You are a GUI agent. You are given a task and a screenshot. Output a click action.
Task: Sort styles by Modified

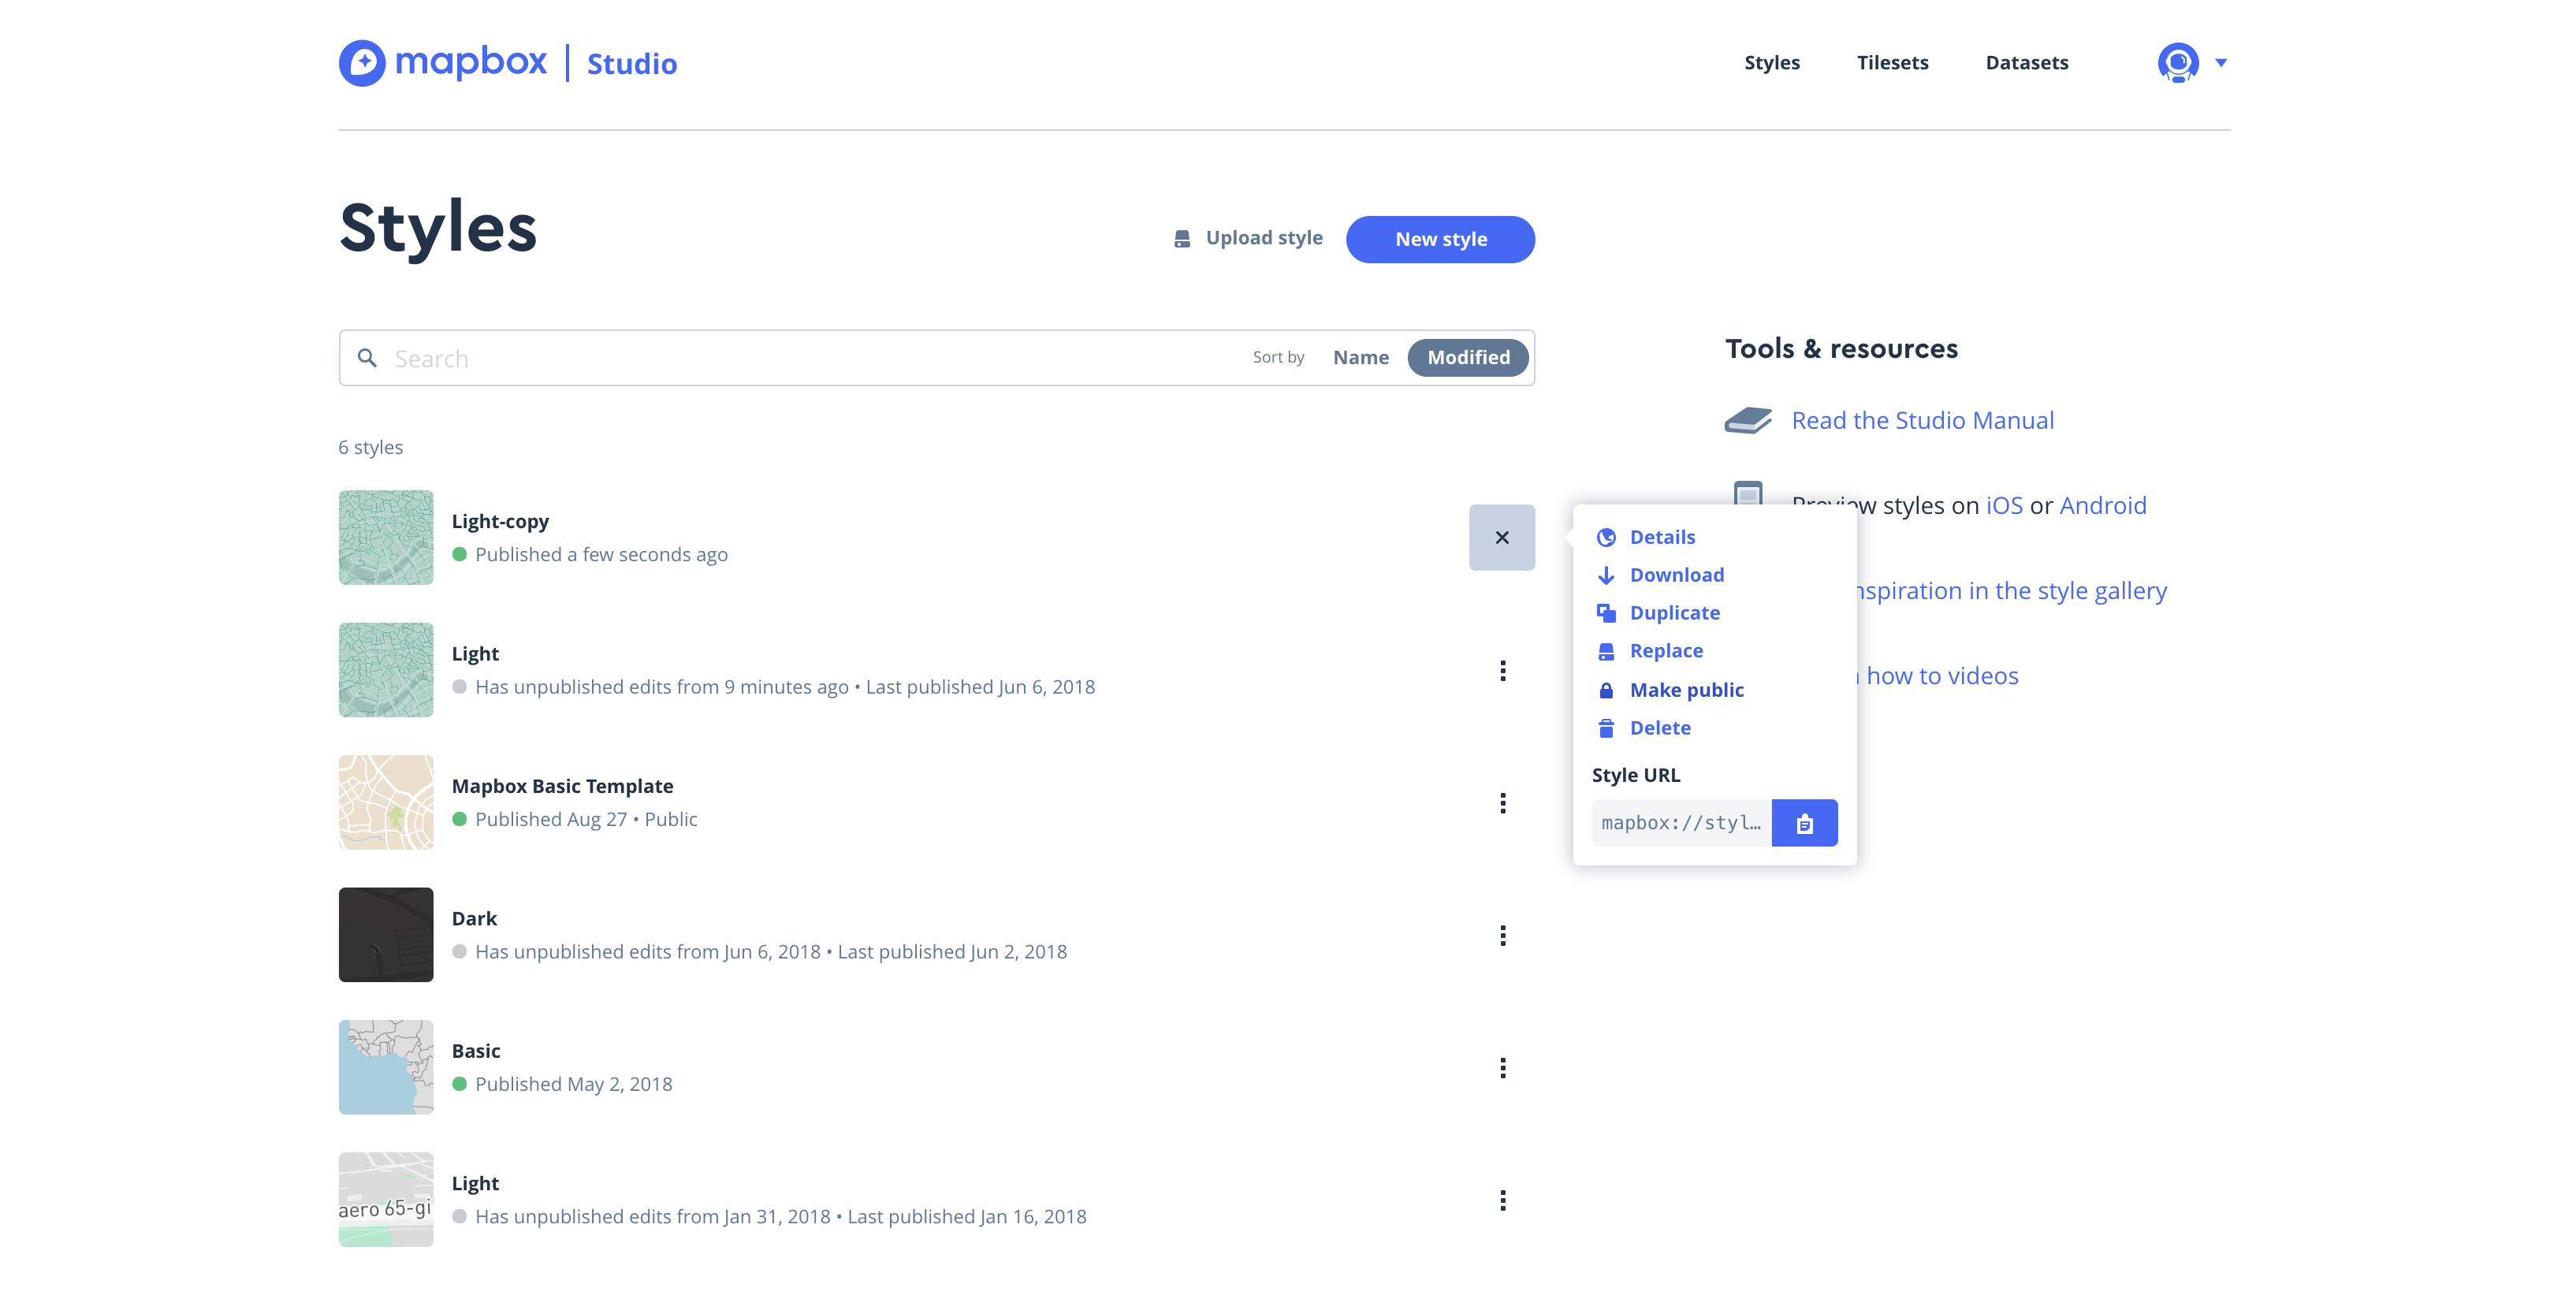click(1468, 358)
